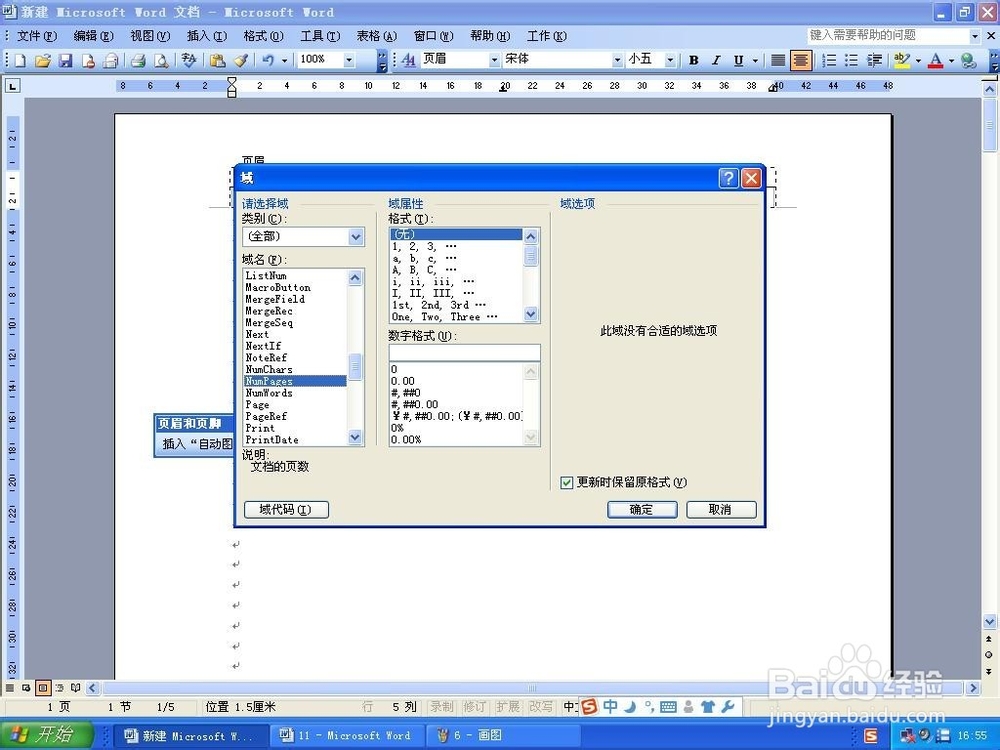Open the 插入 menu
This screenshot has width=1000, height=750.
point(207,36)
